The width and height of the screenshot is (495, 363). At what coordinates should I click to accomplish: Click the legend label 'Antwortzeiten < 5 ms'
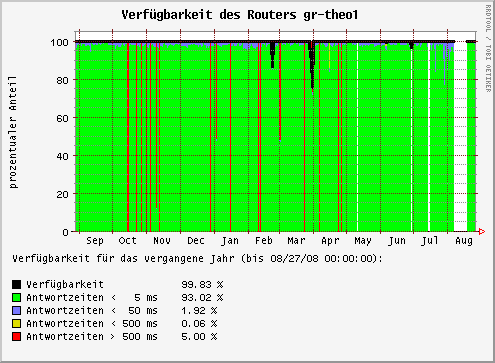pyautogui.click(x=92, y=297)
